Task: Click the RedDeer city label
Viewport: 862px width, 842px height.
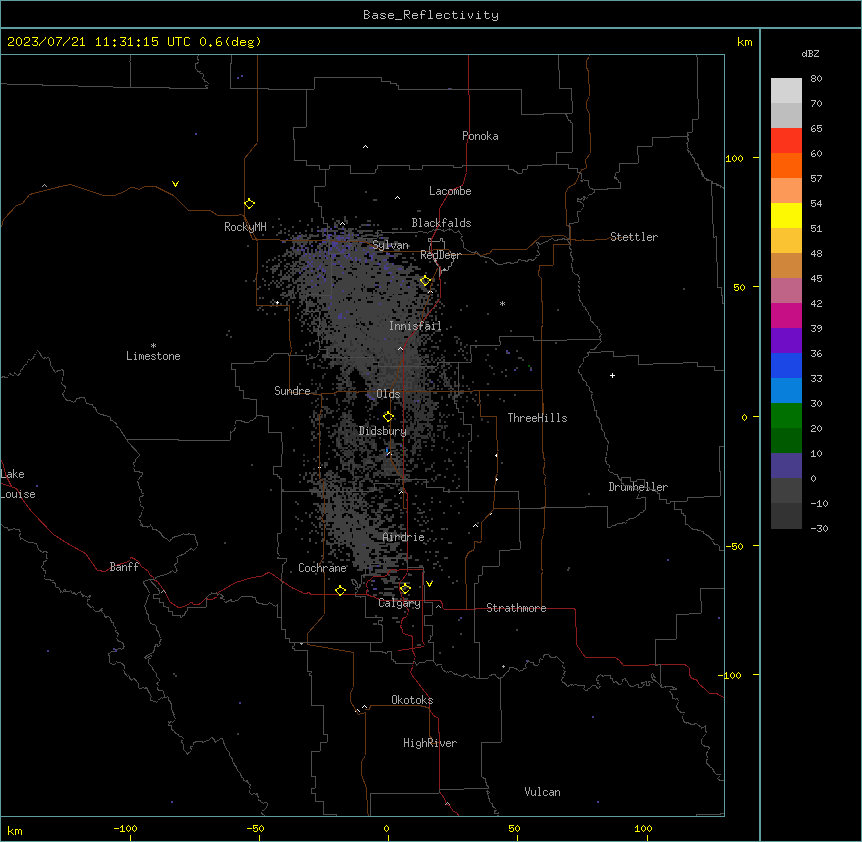Action: (x=440, y=255)
